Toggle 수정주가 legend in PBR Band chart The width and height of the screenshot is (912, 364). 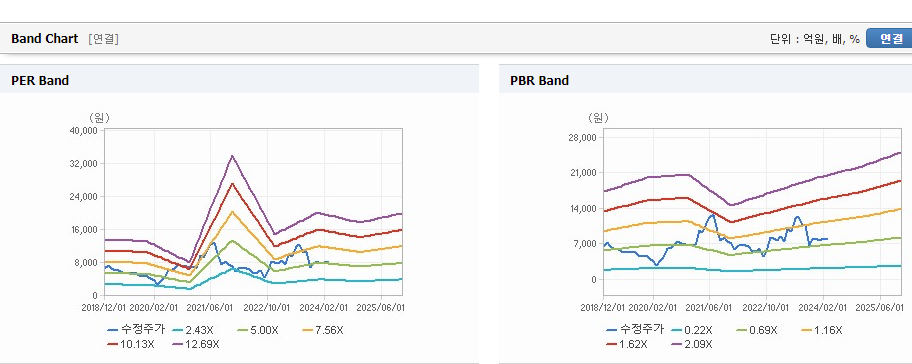pyautogui.click(x=635, y=330)
